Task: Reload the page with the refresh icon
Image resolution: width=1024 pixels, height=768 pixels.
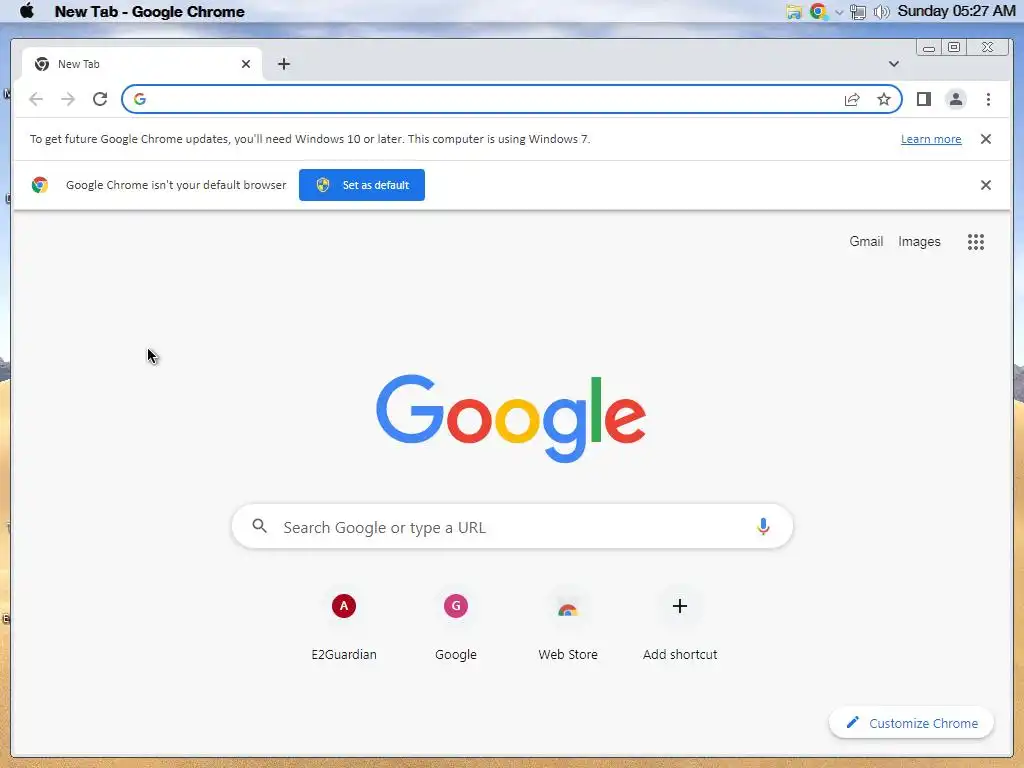Action: (x=100, y=99)
